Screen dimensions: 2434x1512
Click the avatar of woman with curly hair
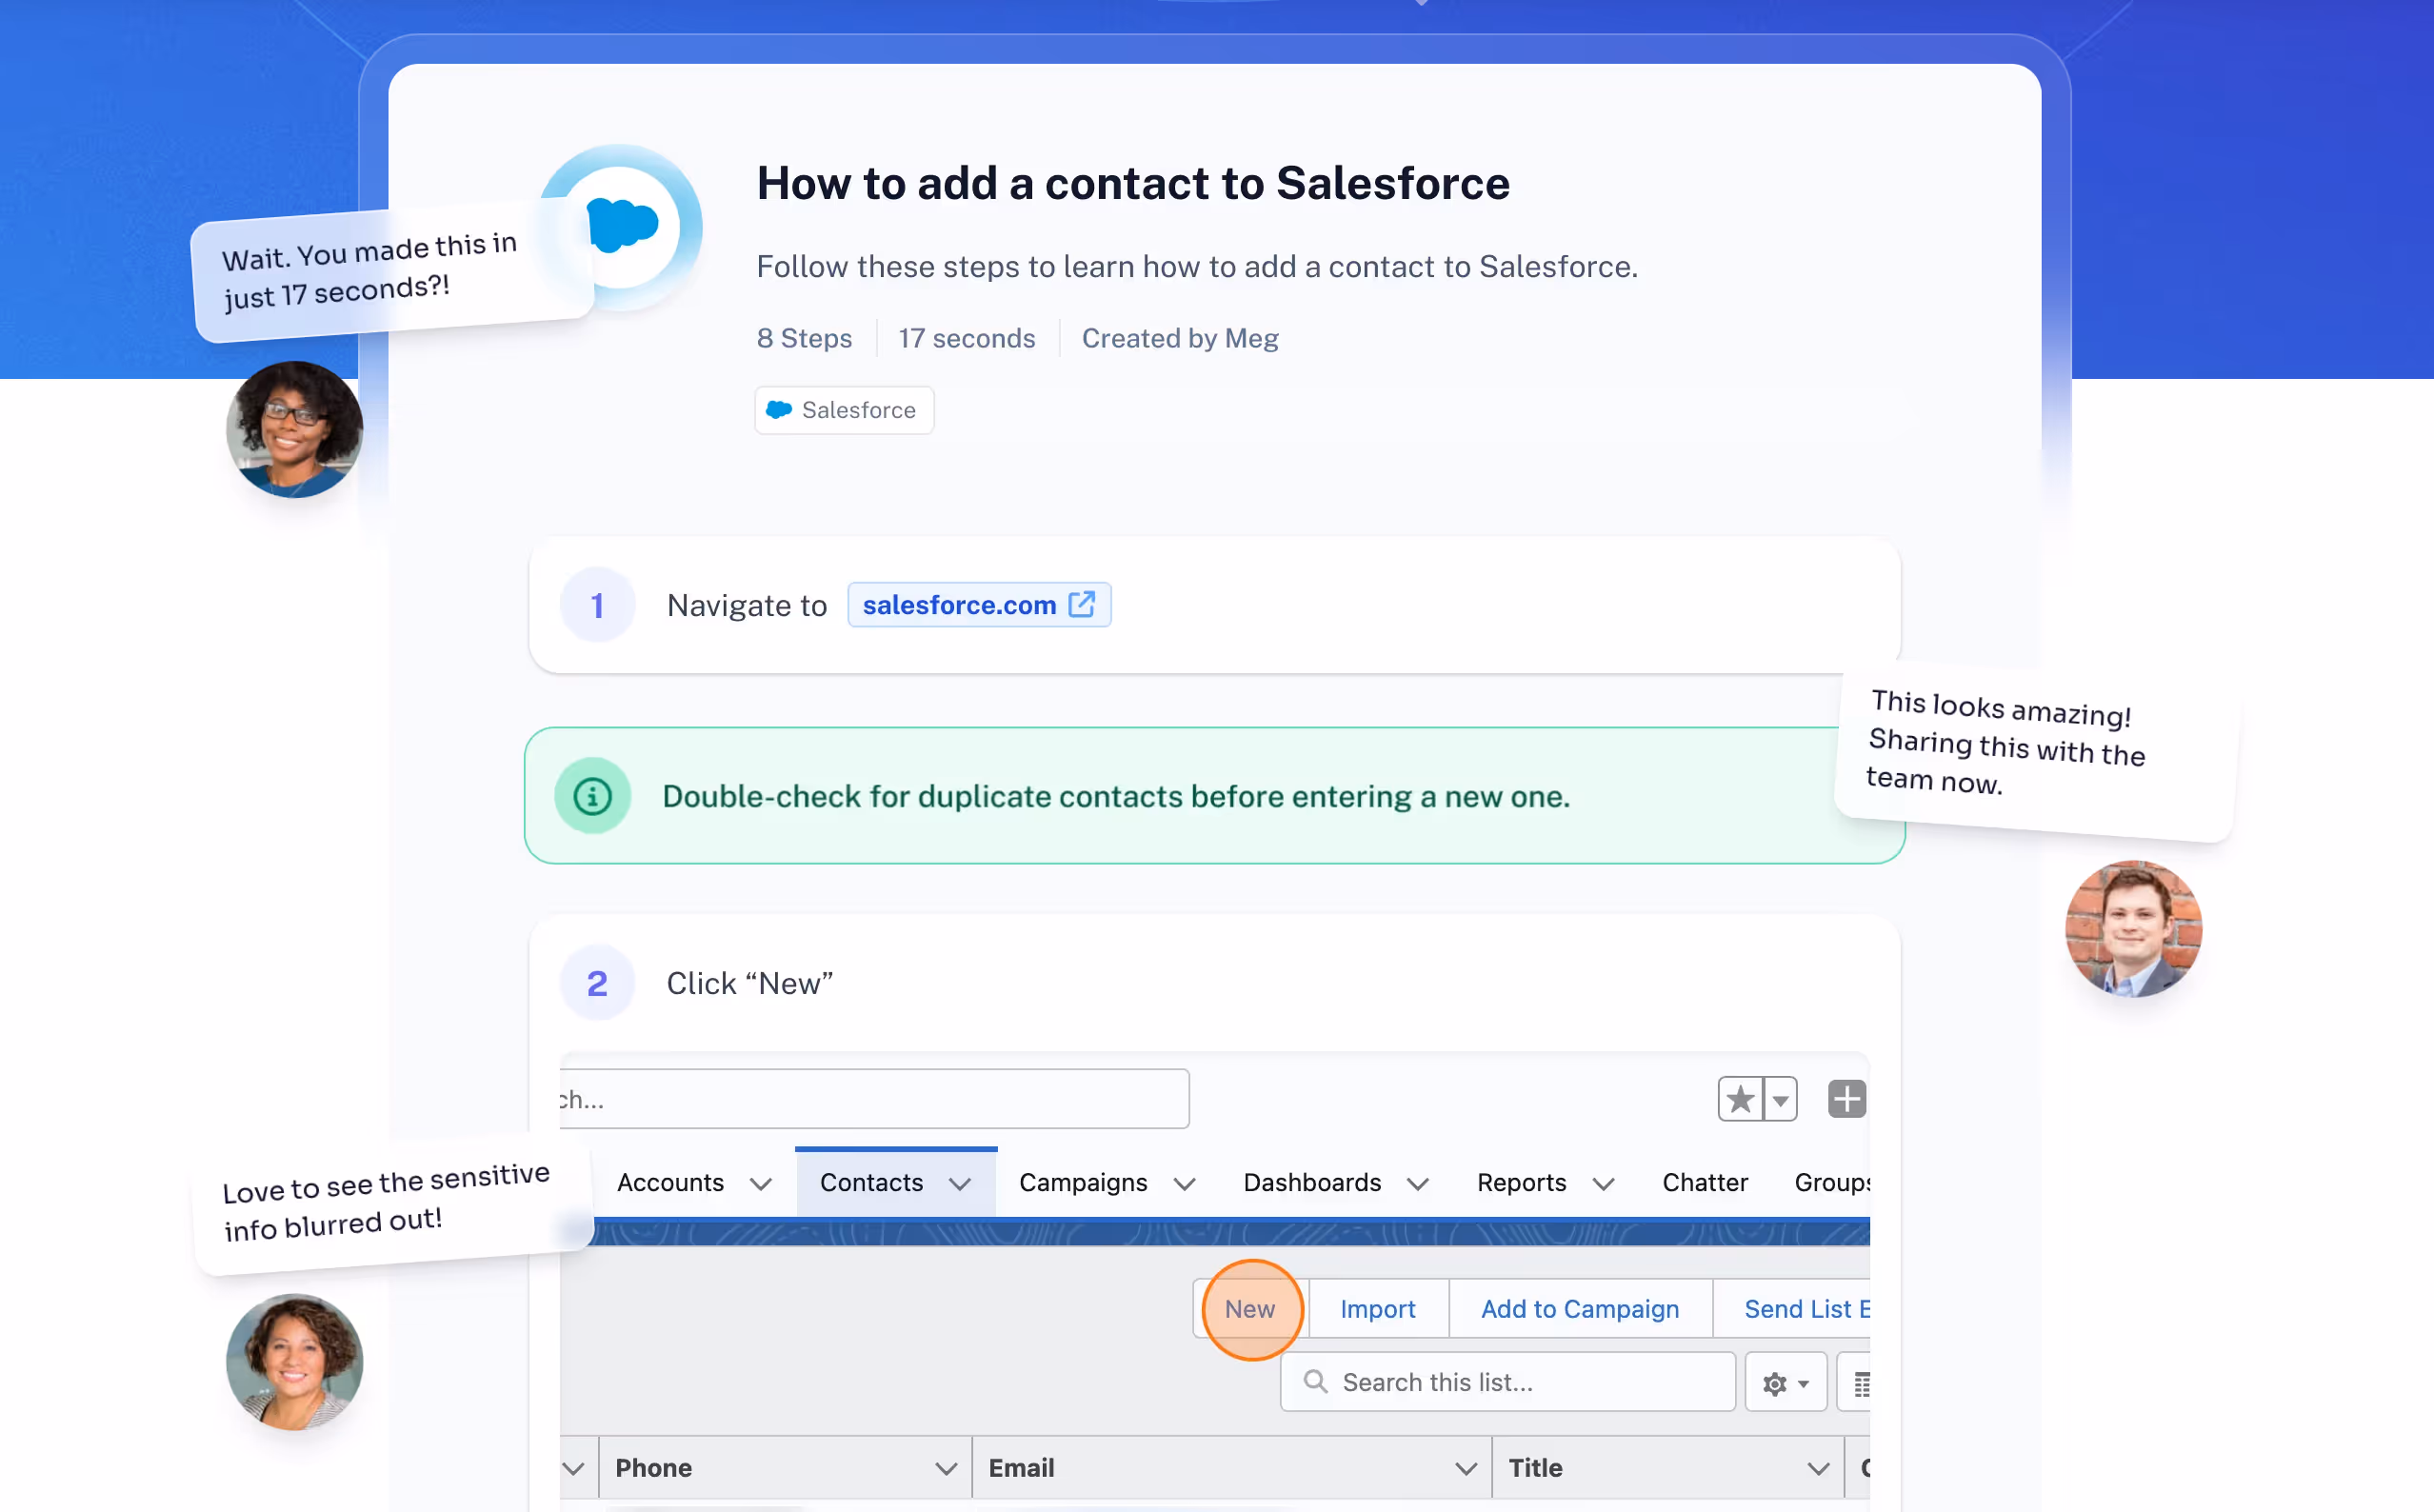pyautogui.click(x=295, y=1362)
